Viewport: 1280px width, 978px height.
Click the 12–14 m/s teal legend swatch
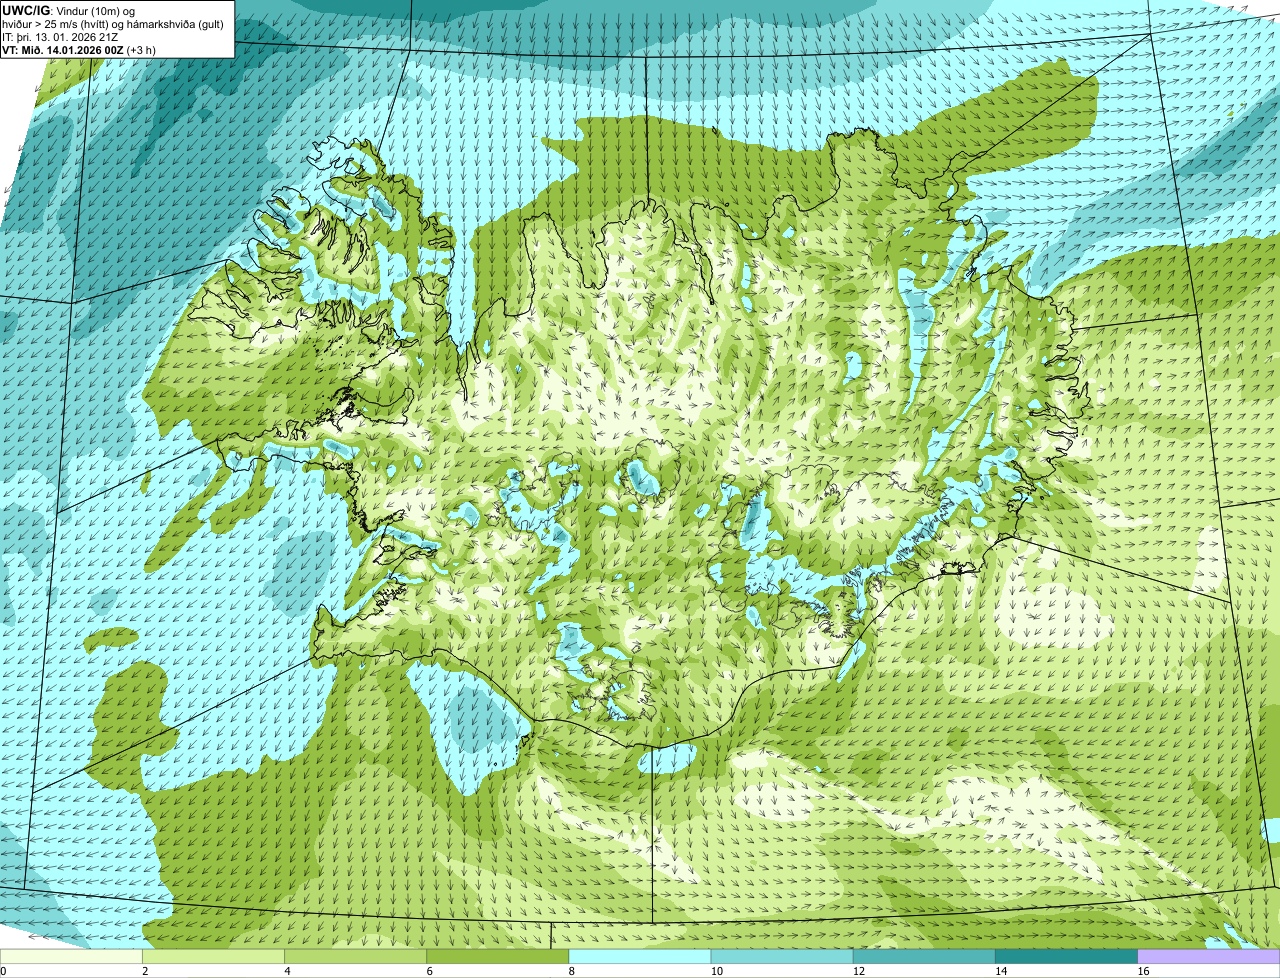point(924,957)
